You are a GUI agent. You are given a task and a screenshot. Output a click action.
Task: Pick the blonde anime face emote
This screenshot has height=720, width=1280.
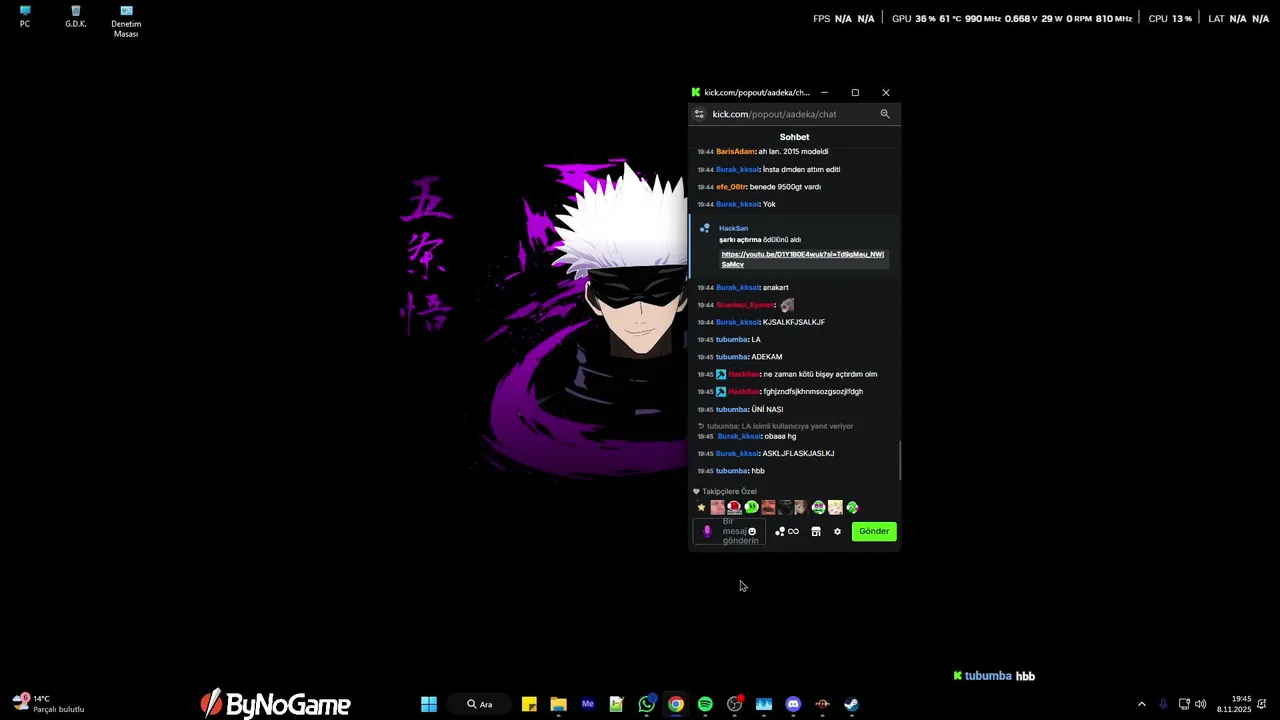click(x=835, y=507)
